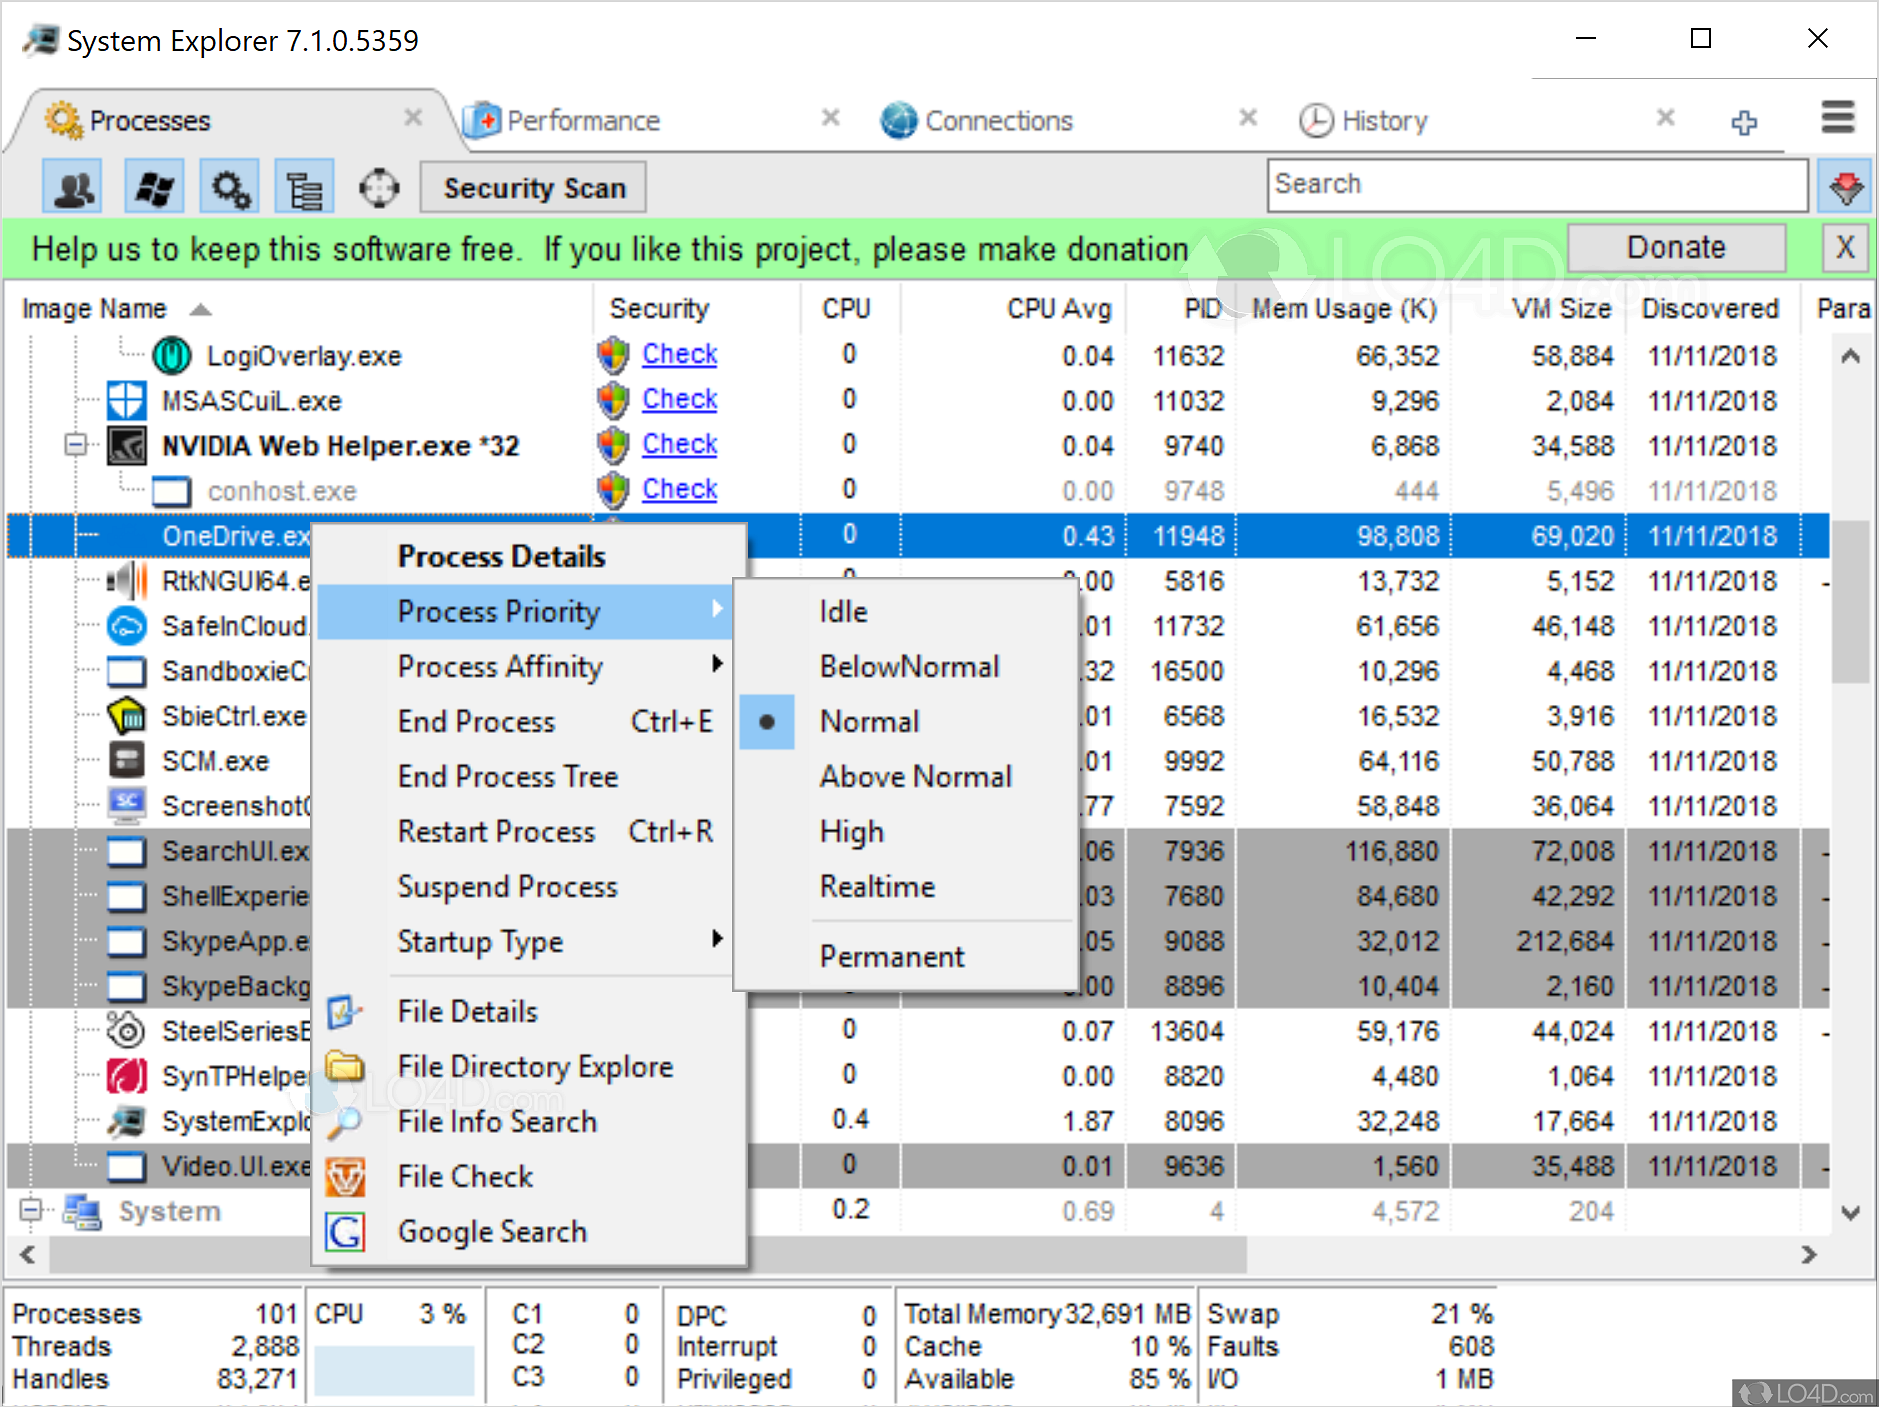The width and height of the screenshot is (1879, 1407).
Task: Click the LogiOverlay.exe process icon
Action: 171,355
